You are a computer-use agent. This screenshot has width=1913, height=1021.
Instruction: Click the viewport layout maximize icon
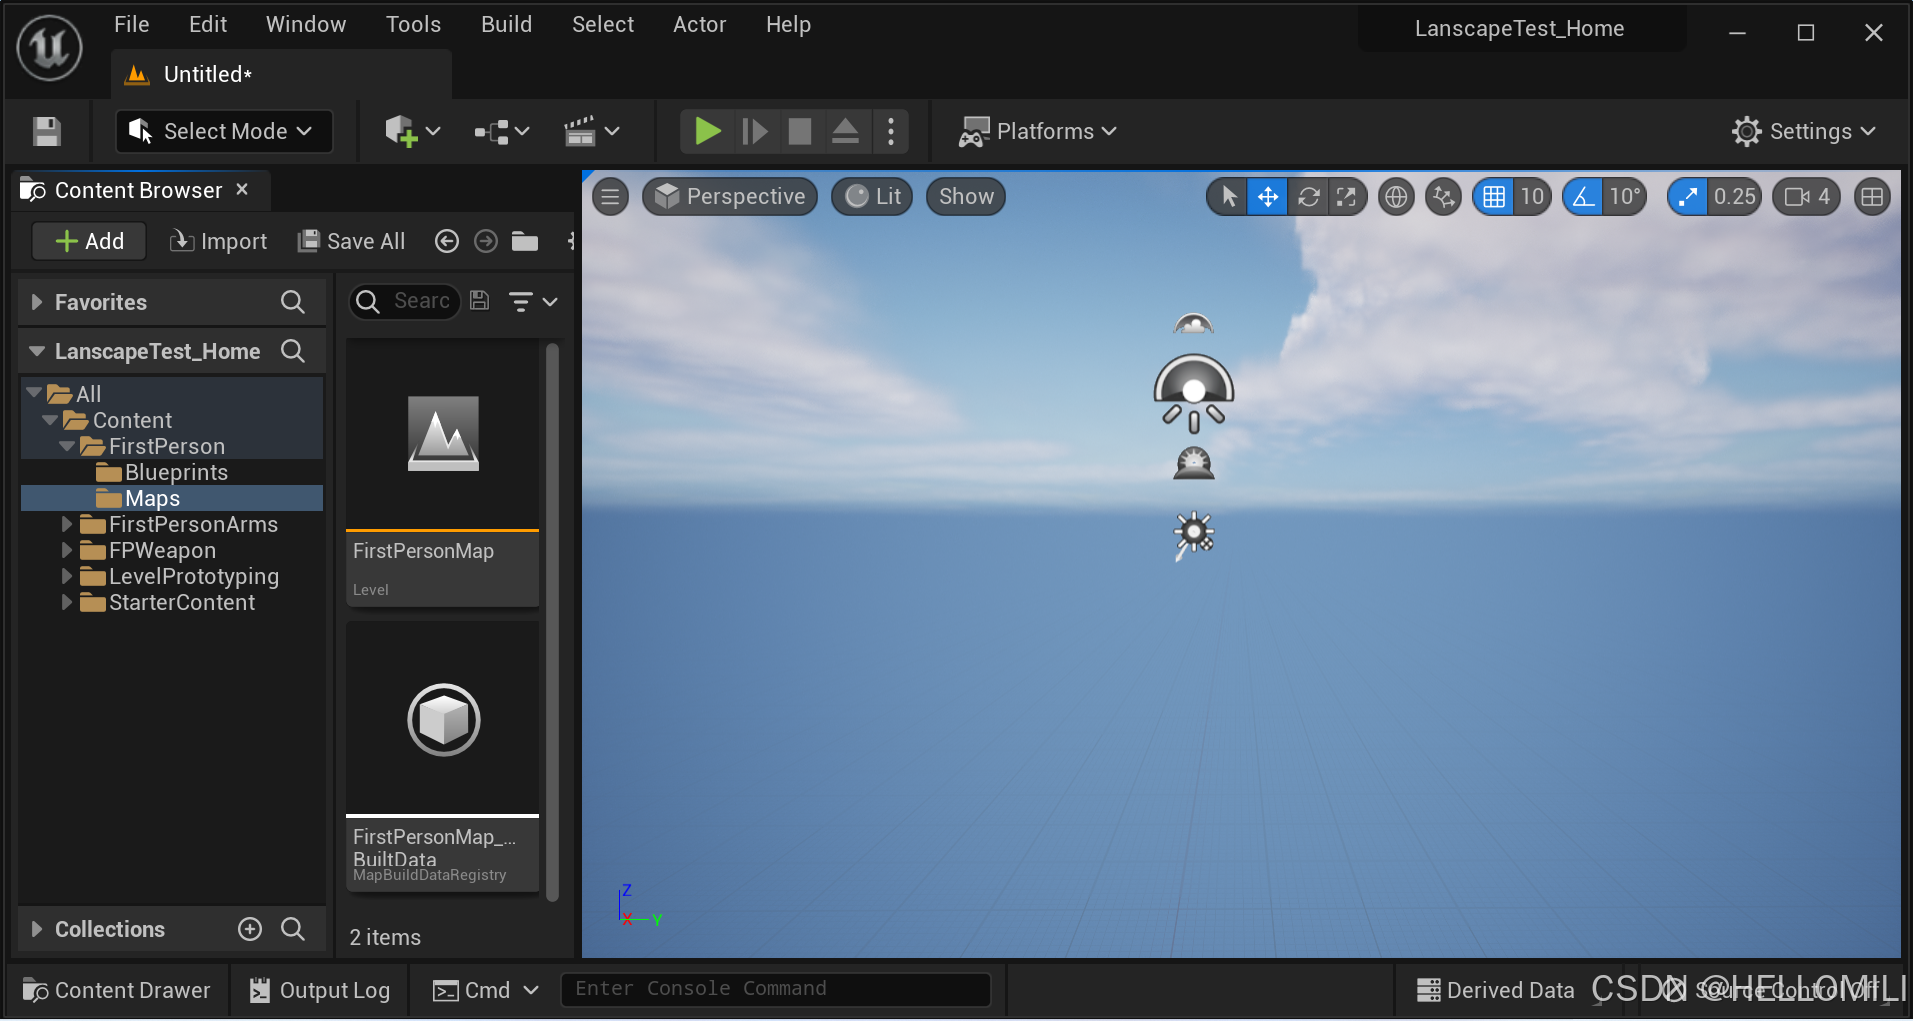[1872, 197]
